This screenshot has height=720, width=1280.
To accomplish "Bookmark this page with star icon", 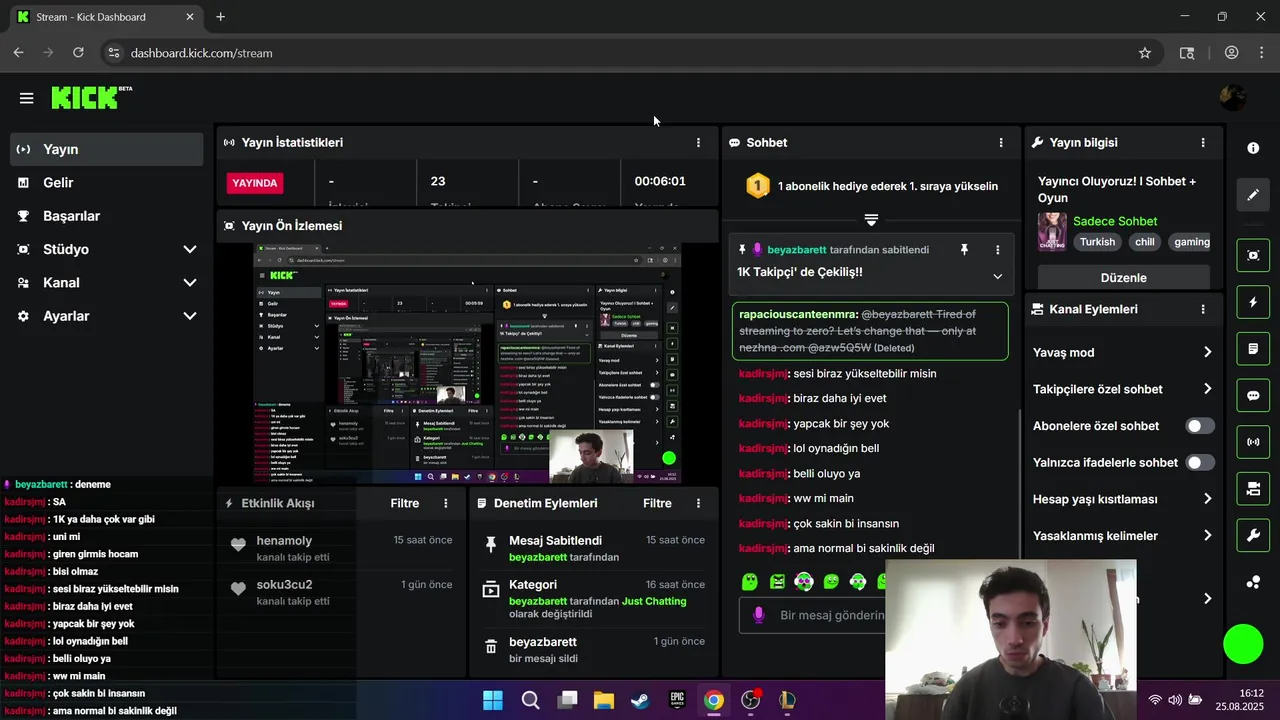I will [1145, 53].
